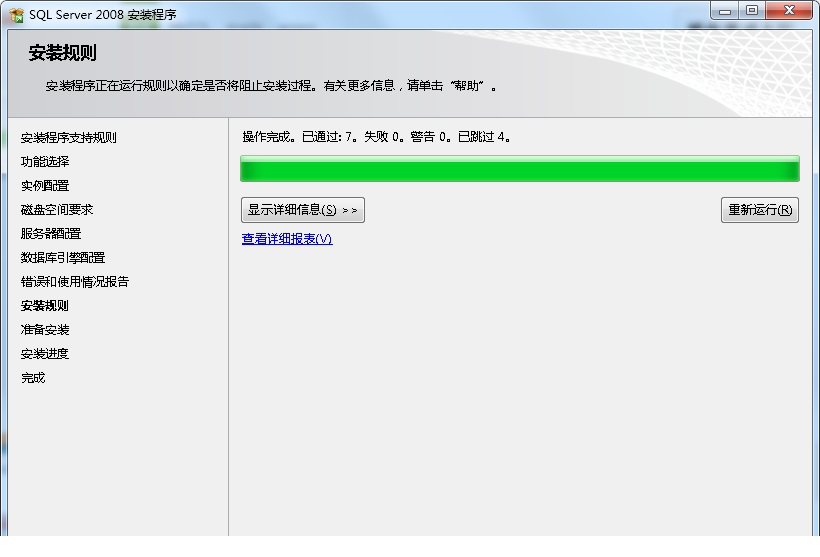820x557 pixels.
Task: Open the 查看详细报表(V) link
Action: [x=287, y=238]
